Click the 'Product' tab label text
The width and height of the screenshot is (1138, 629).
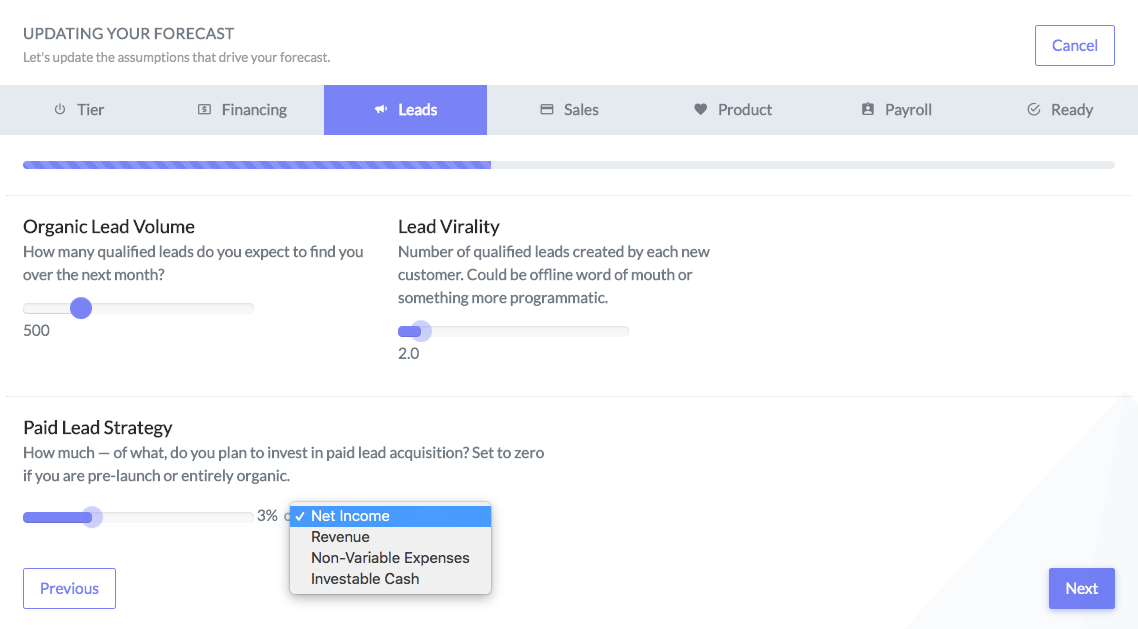pos(745,110)
